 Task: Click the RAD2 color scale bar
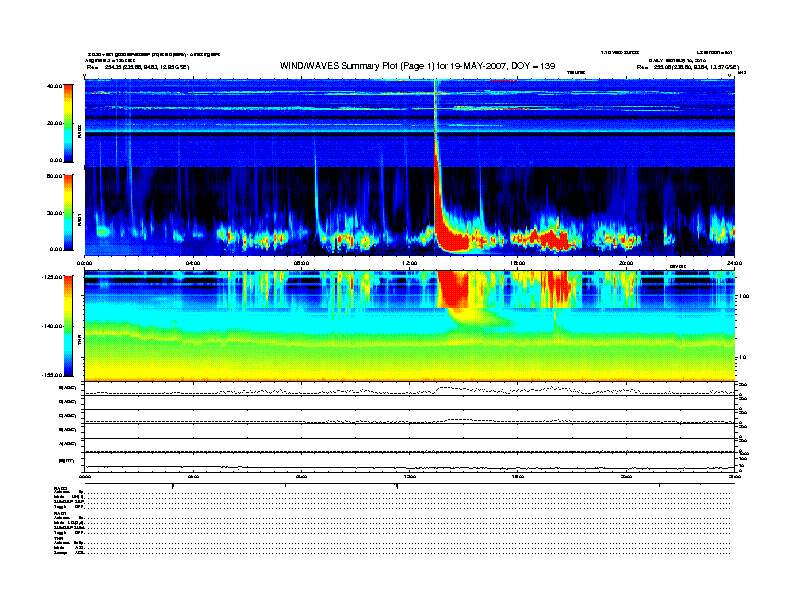[x=69, y=122]
